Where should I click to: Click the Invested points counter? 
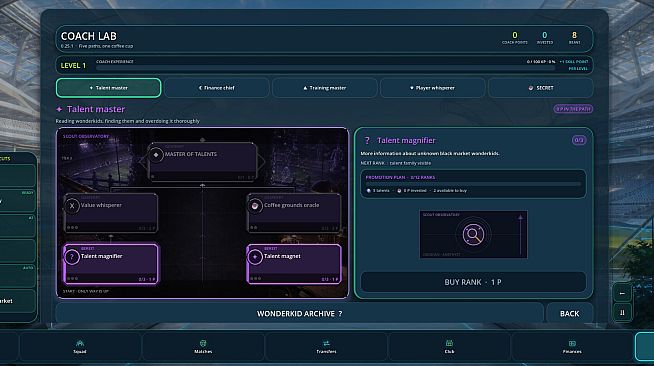(545, 38)
